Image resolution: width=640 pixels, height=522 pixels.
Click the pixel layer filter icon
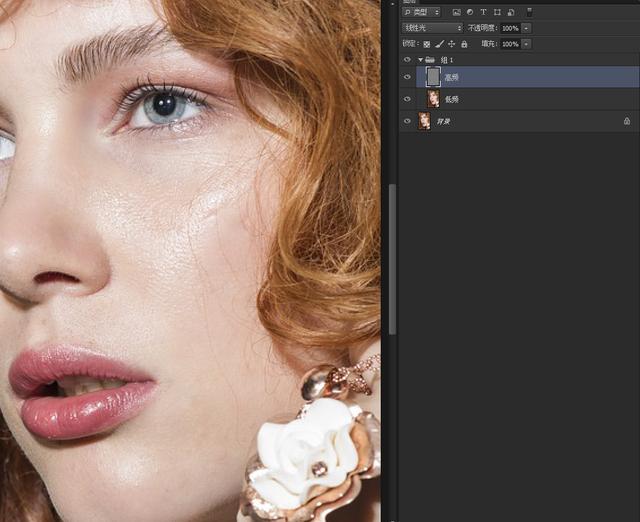pyautogui.click(x=456, y=12)
